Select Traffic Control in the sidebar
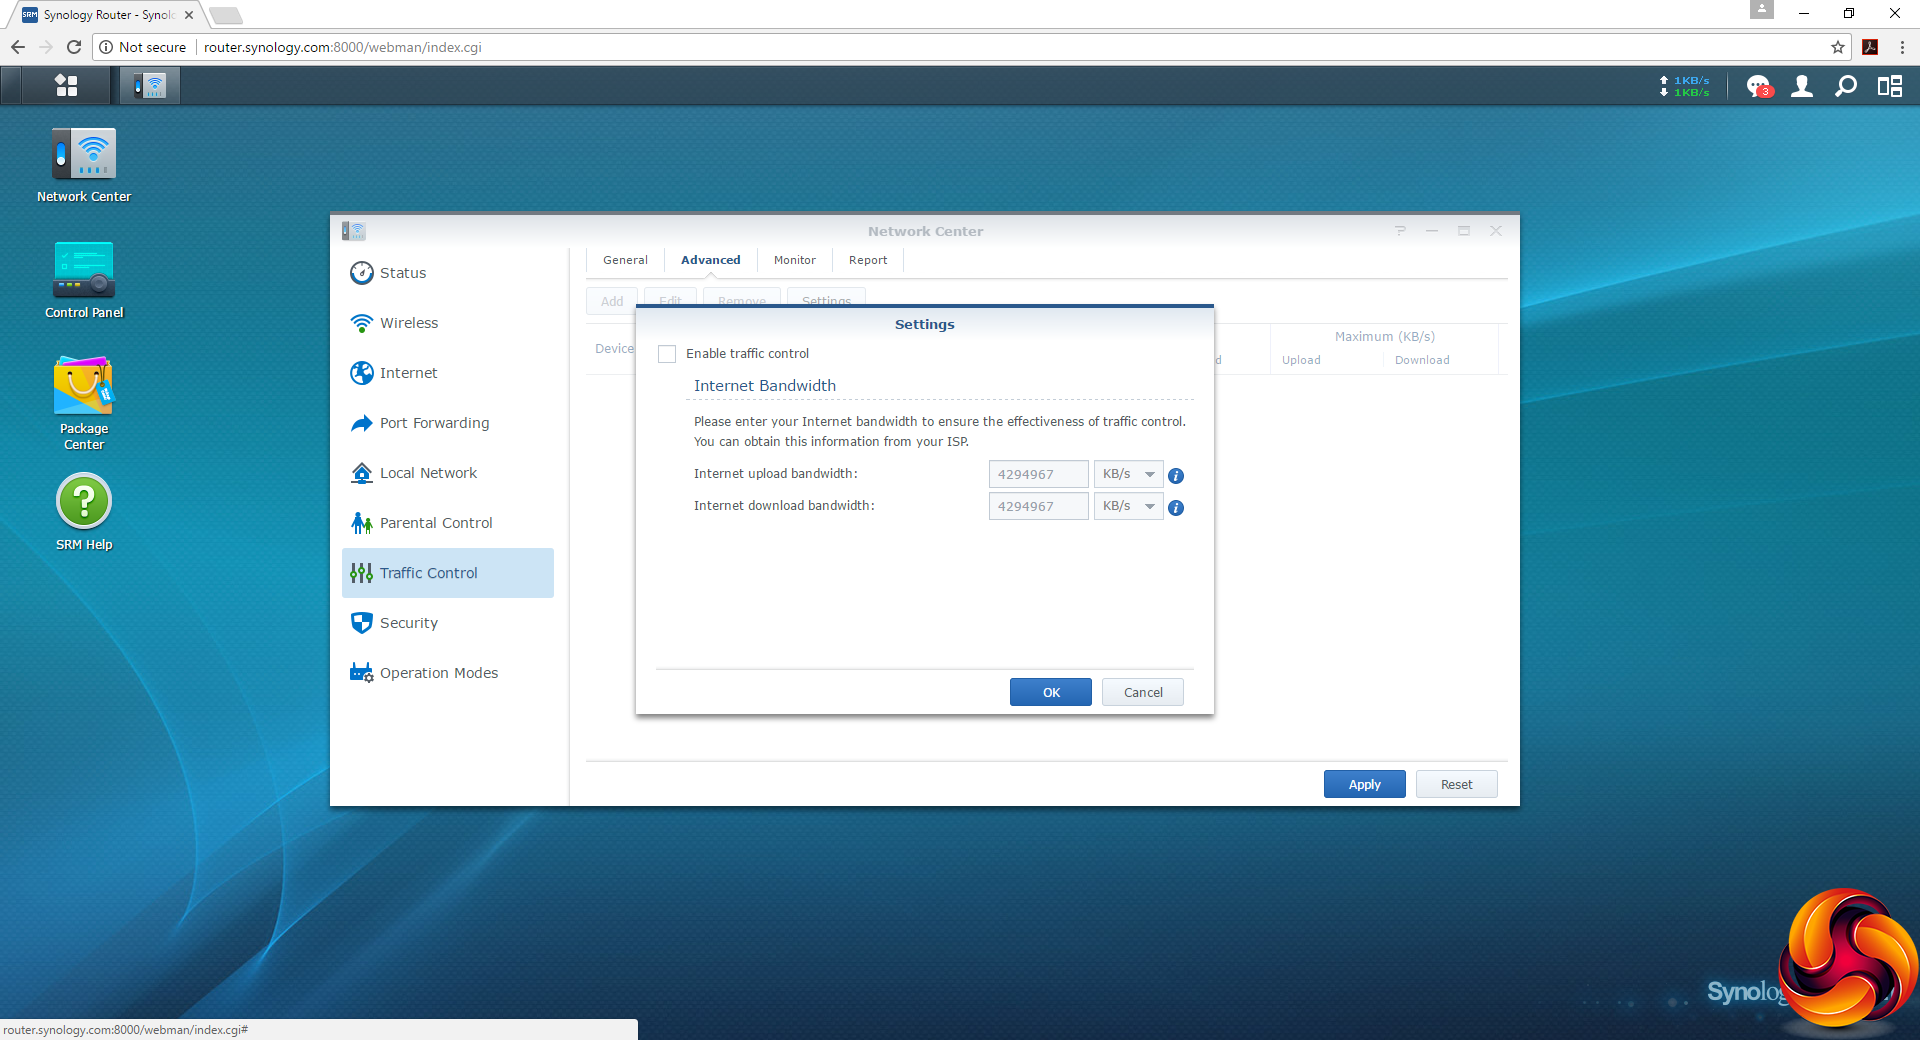This screenshot has width=1920, height=1040. coord(448,573)
